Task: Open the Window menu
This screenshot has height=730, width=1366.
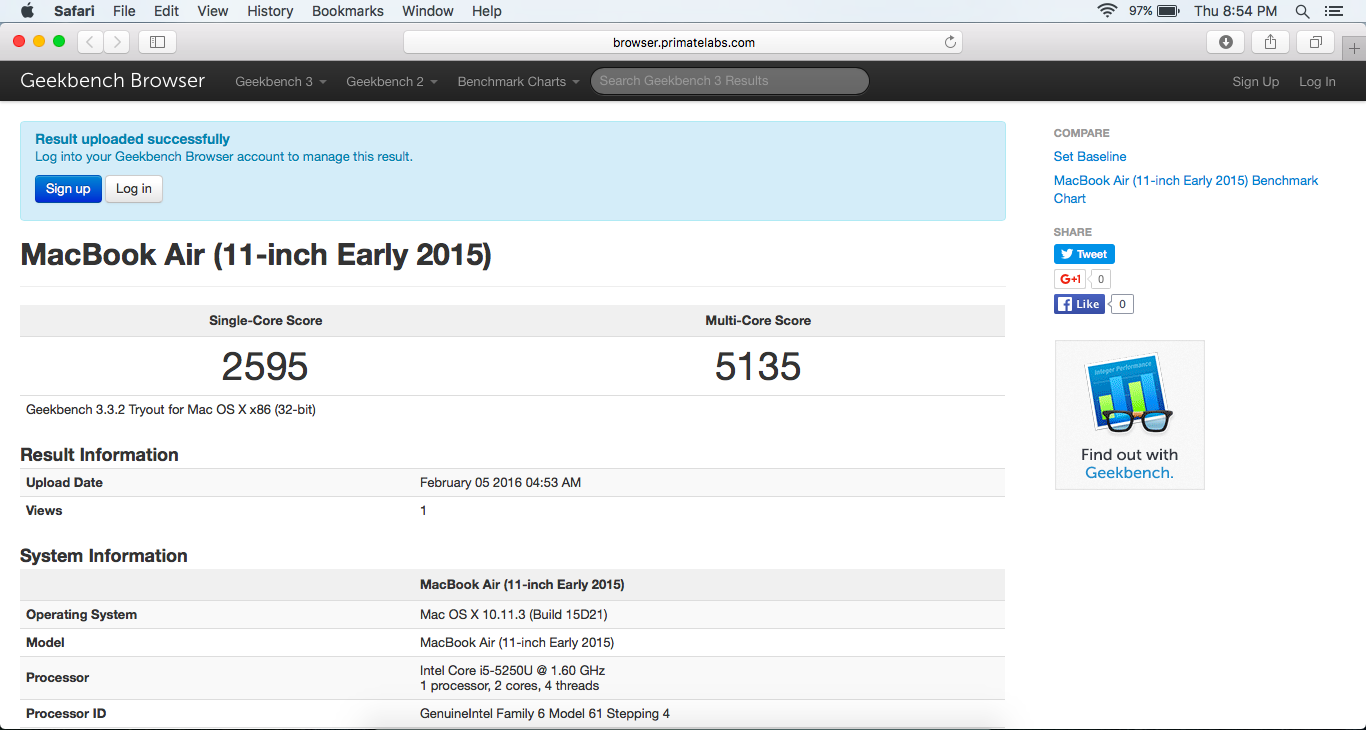Action: coord(428,11)
